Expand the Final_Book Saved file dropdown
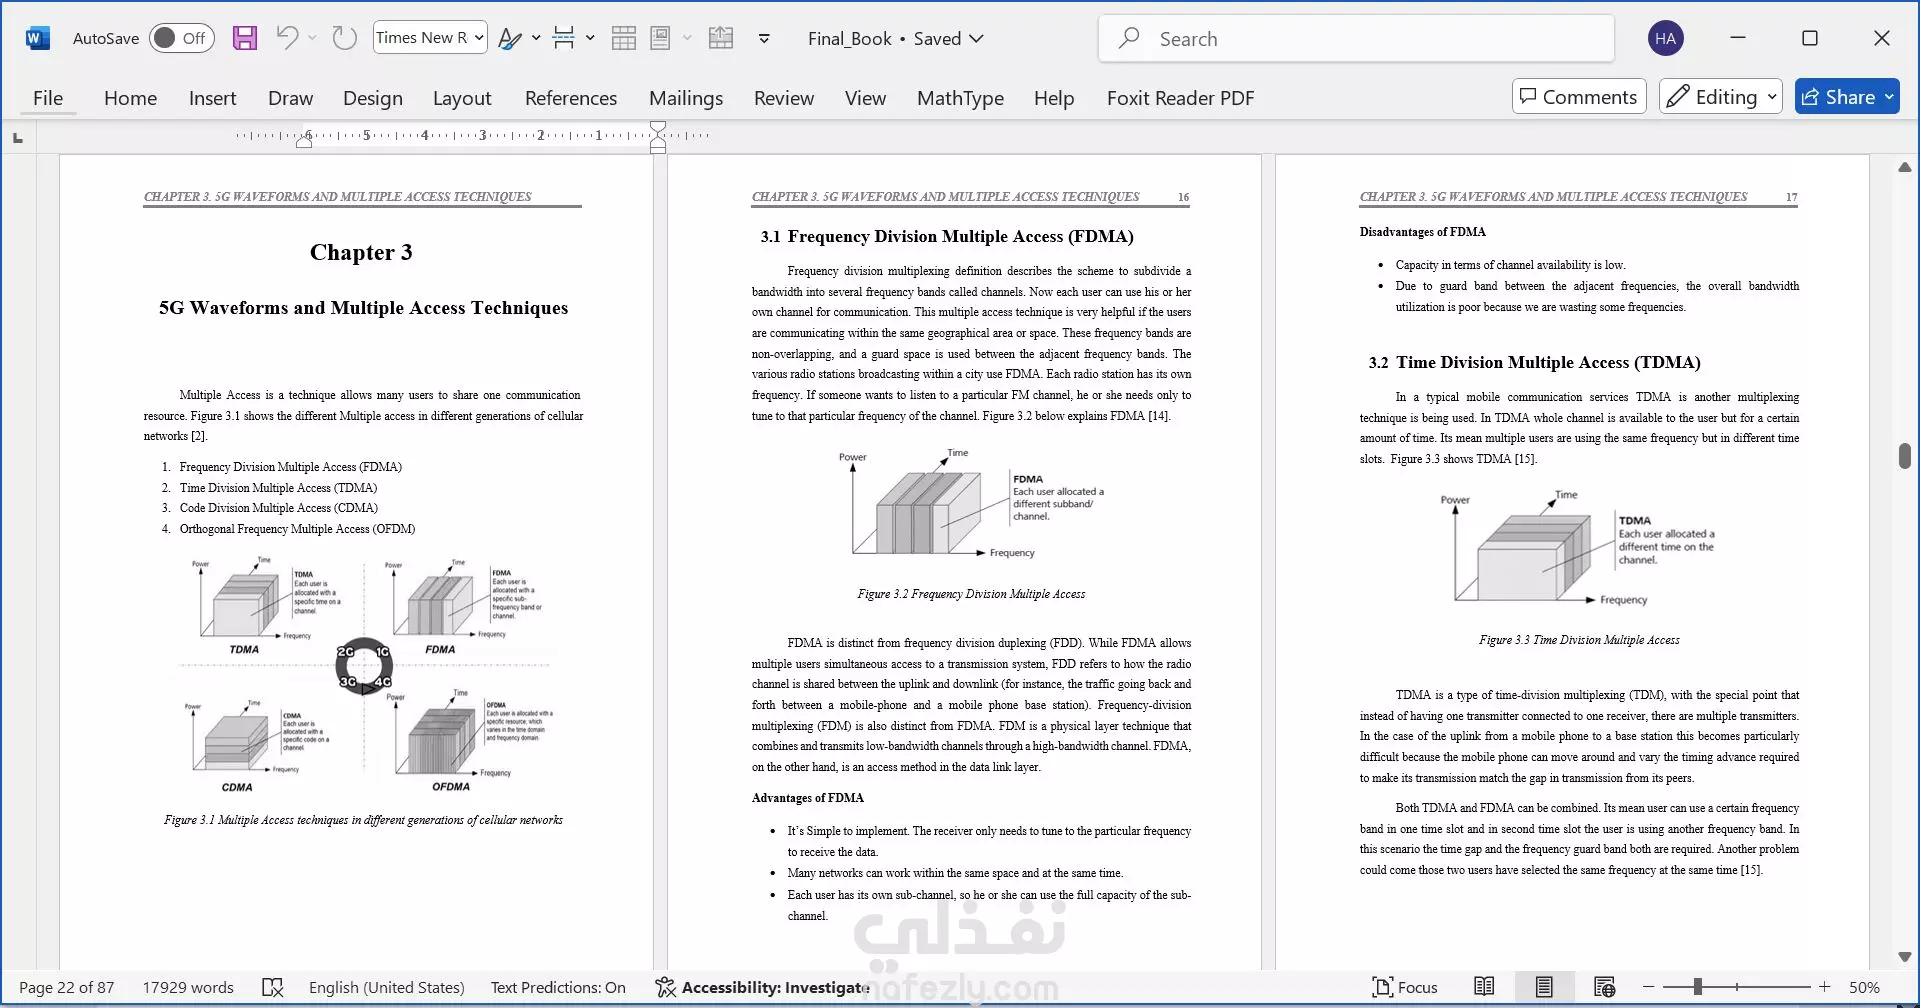This screenshot has width=1920, height=1008. (896, 38)
